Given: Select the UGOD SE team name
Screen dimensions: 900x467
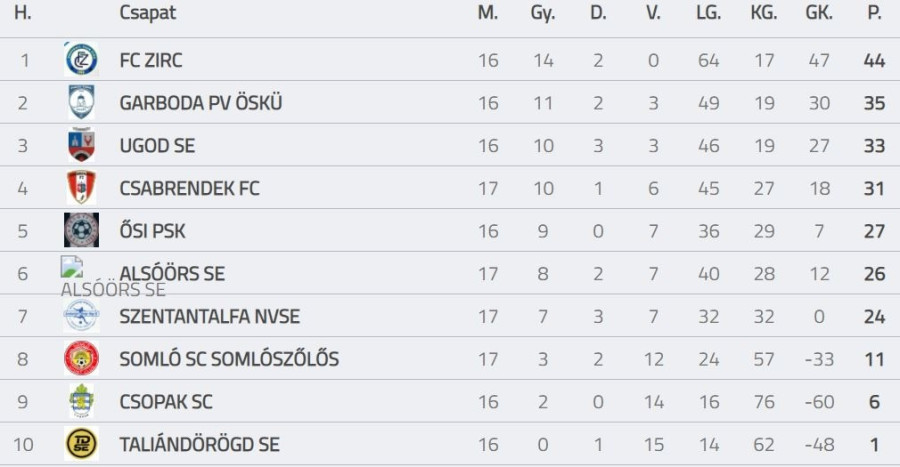Looking at the screenshot, I should (x=157, y=146).
